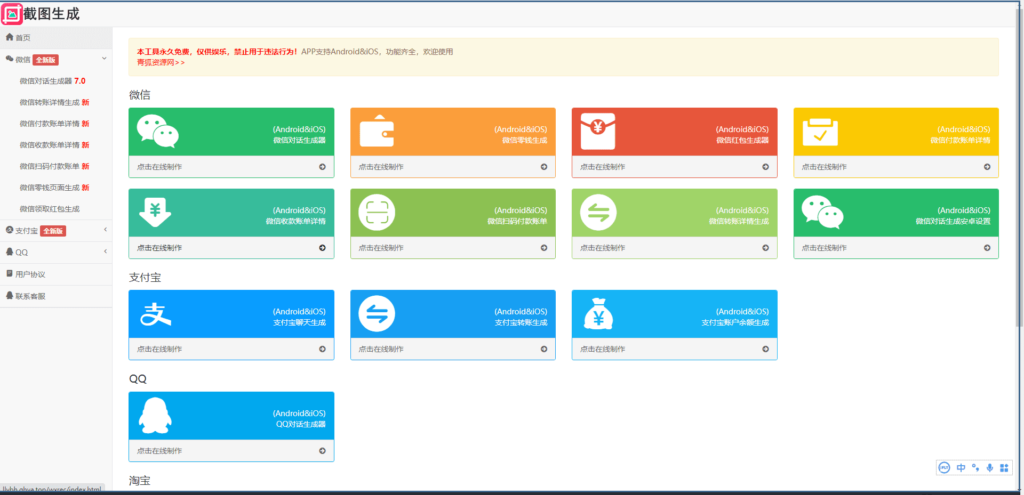Image resolution: width=1024 pixels, height=495 pixels.
Task: Click the green WeChat chat bubbles icon in the first card
Action: coord(158,131)
